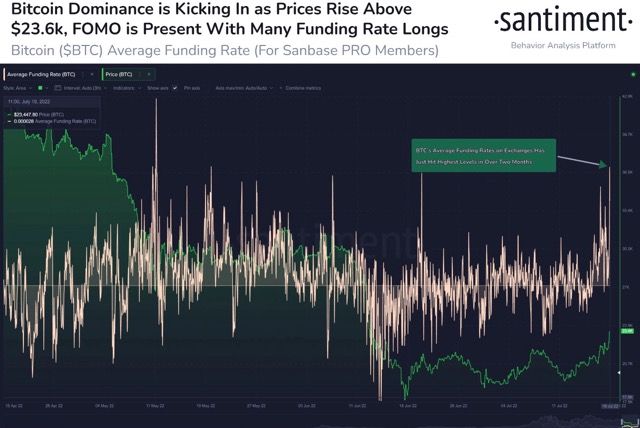Expand the Interval: Auto (3h) dropdown

tap(84, 88)
